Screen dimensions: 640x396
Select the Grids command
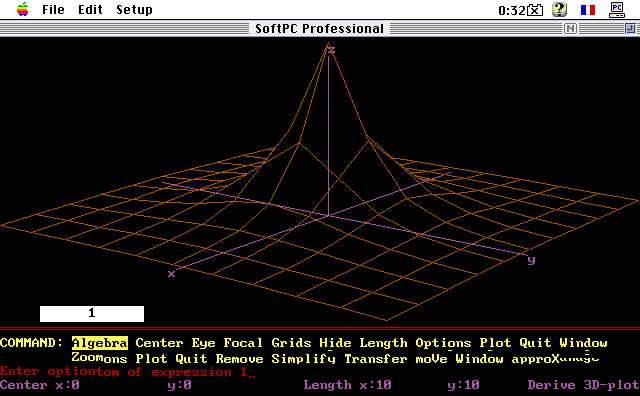[x=291, y=343]
